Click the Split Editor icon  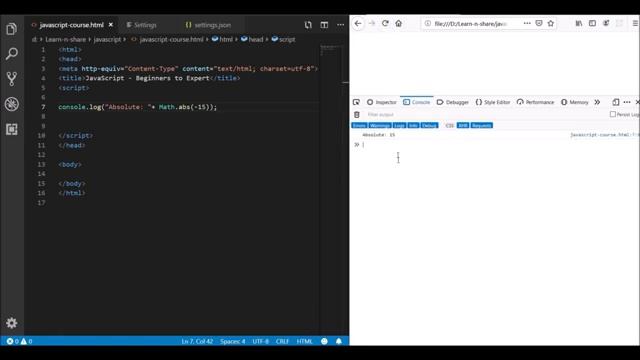tap(324, 25)
